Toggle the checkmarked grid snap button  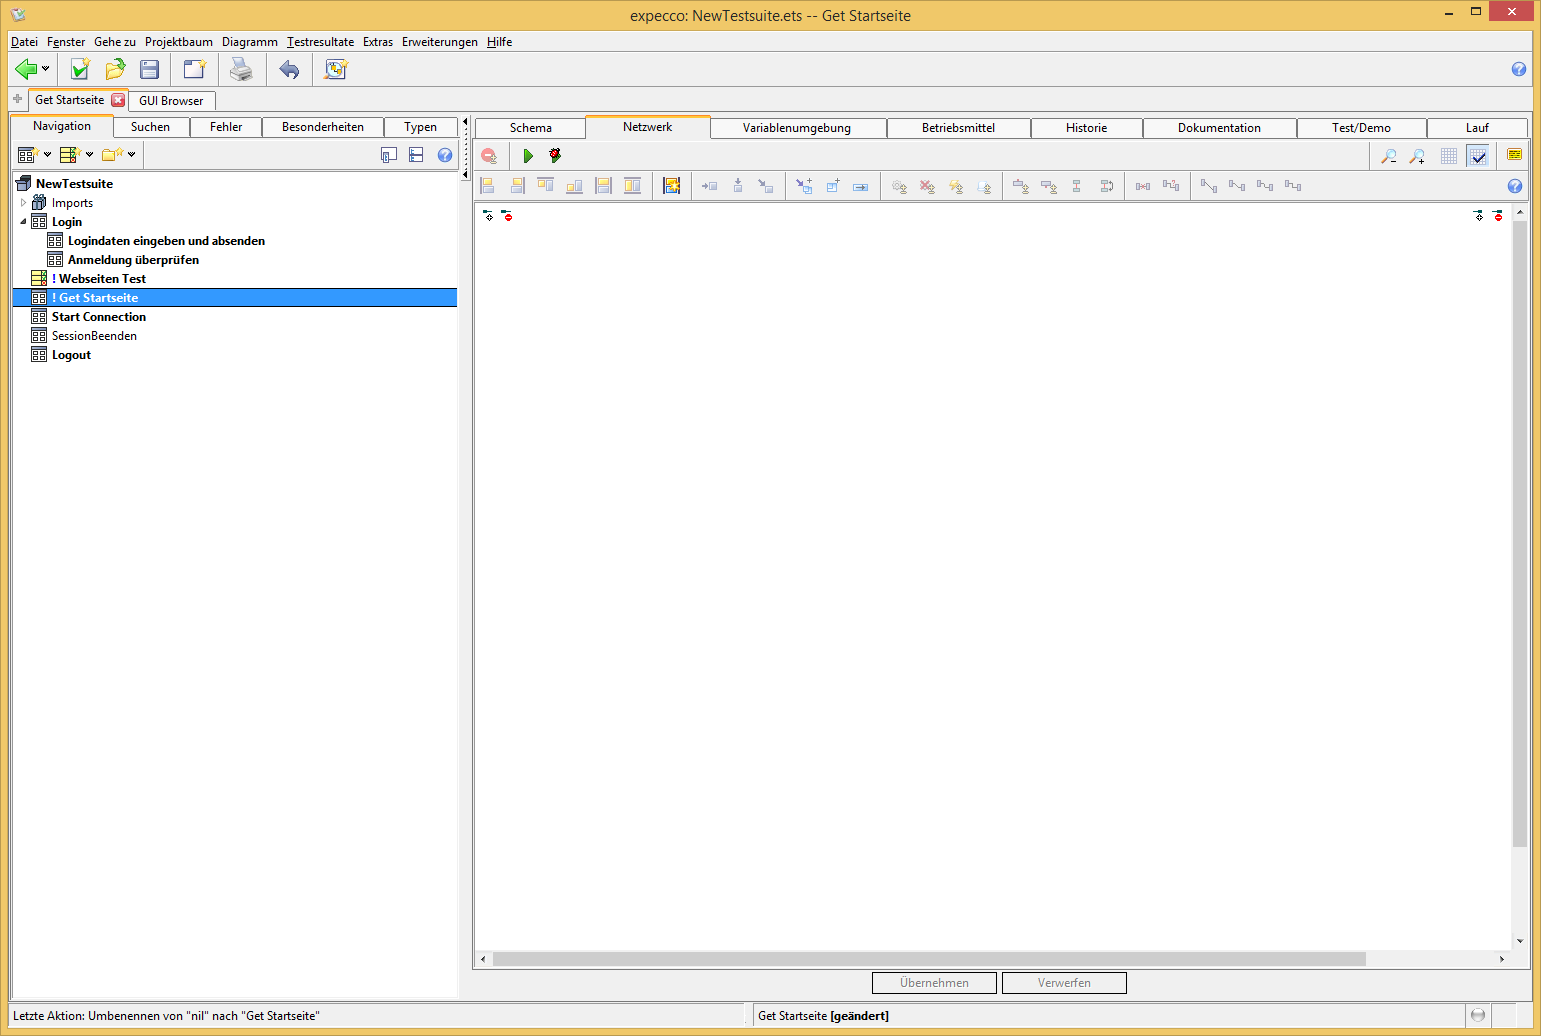coord(1477,156)
